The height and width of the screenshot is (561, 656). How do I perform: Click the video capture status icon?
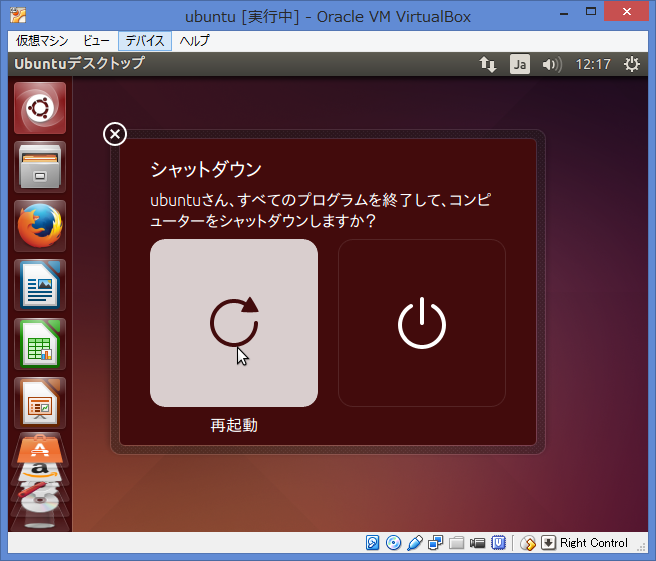pos(477,543)
